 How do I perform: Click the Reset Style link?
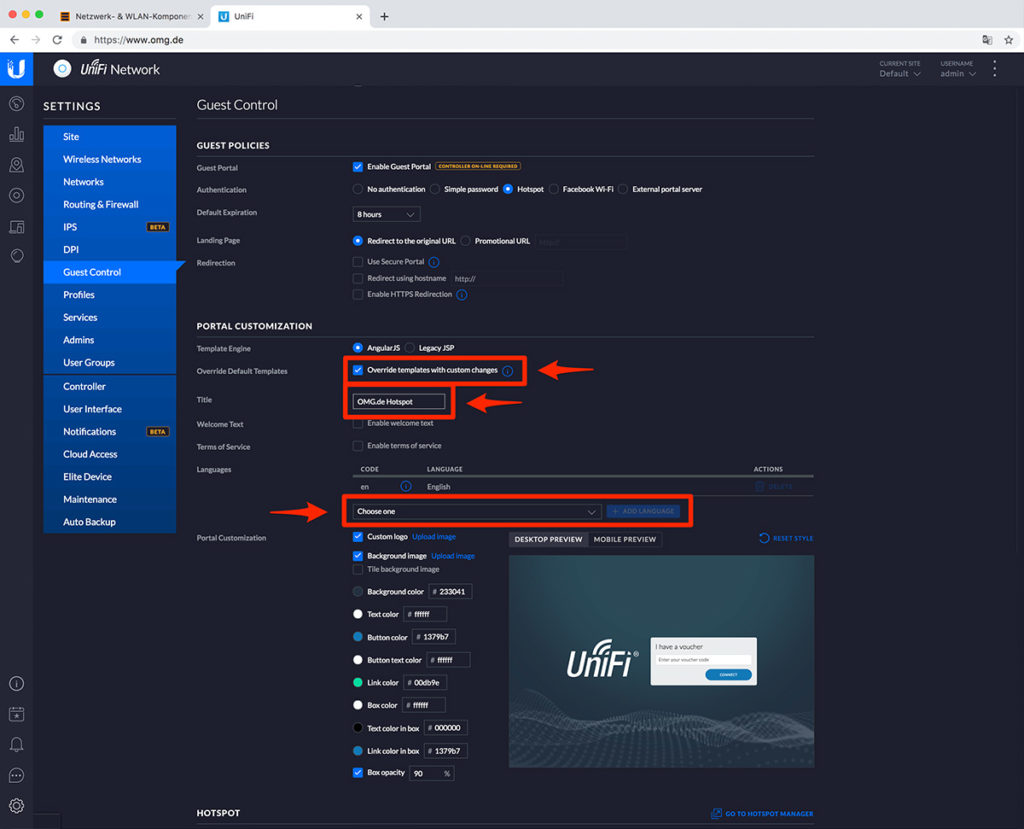point(786,538)
